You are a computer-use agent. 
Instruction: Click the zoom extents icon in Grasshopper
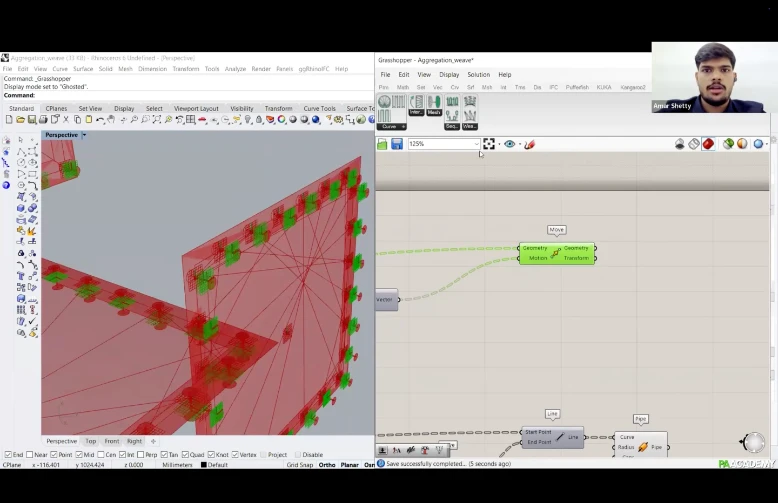click(489, 144)
